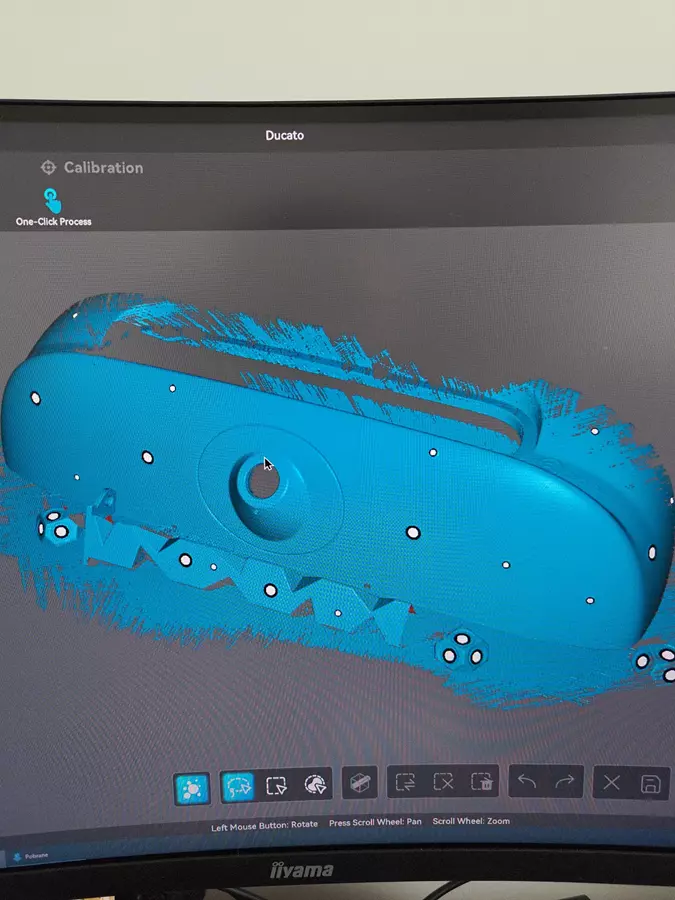This screenshot has height=900, width=675.
Task: Choose the connected-region selection tool
Action: [x=315, y=784]
